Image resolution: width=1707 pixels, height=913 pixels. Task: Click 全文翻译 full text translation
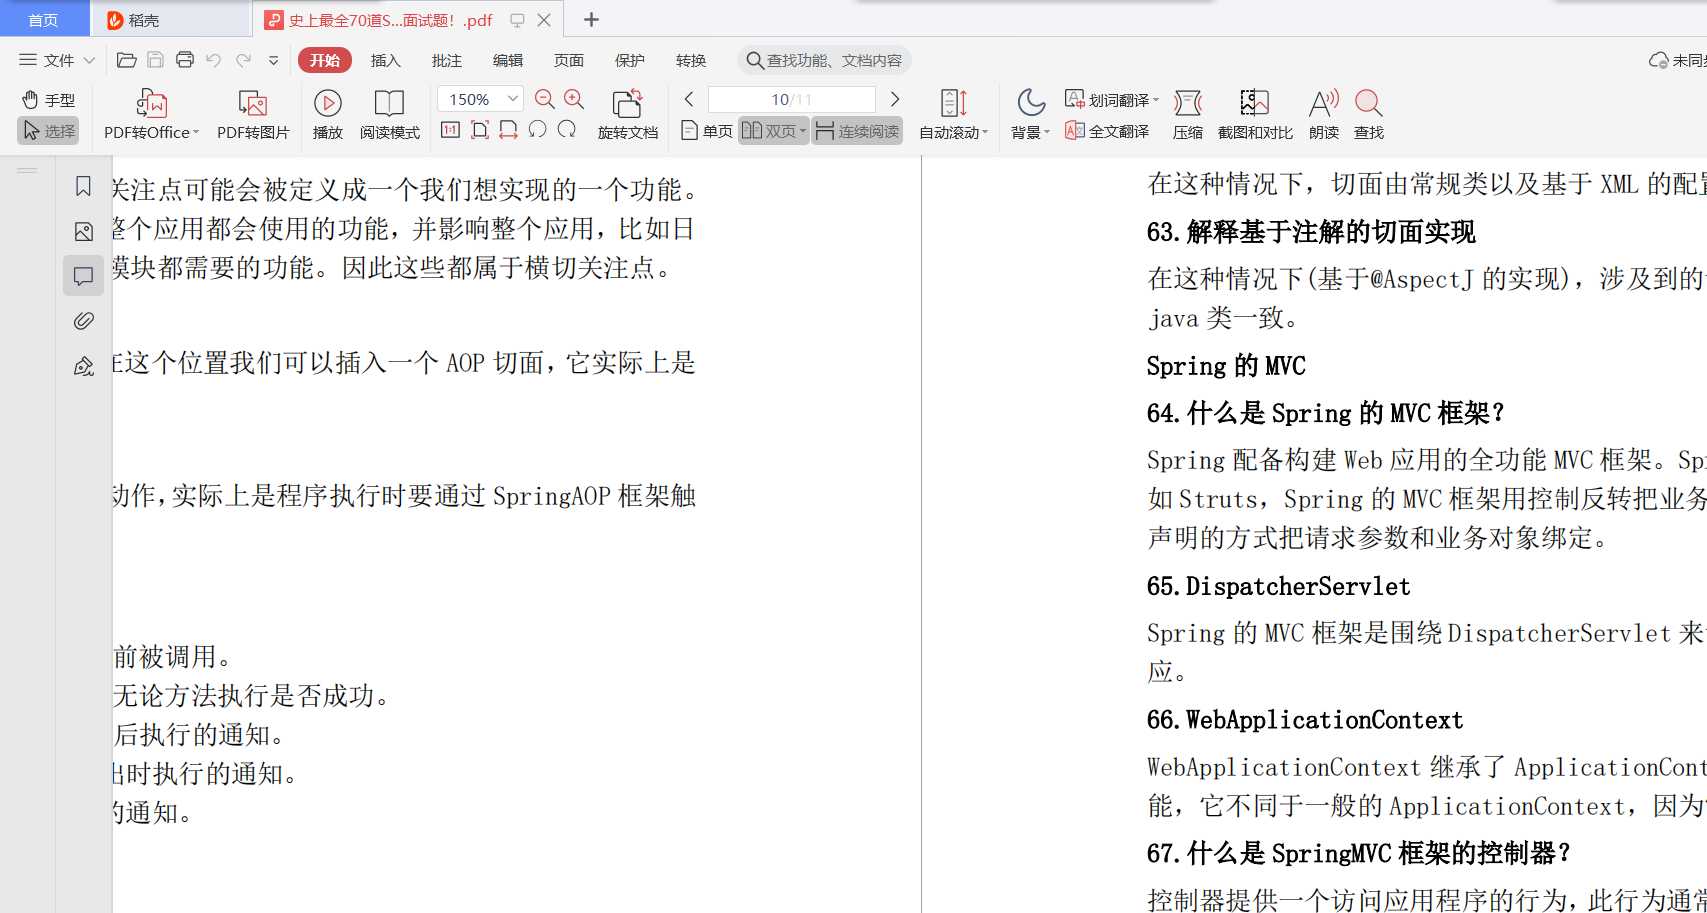[x=1107, y=131]
